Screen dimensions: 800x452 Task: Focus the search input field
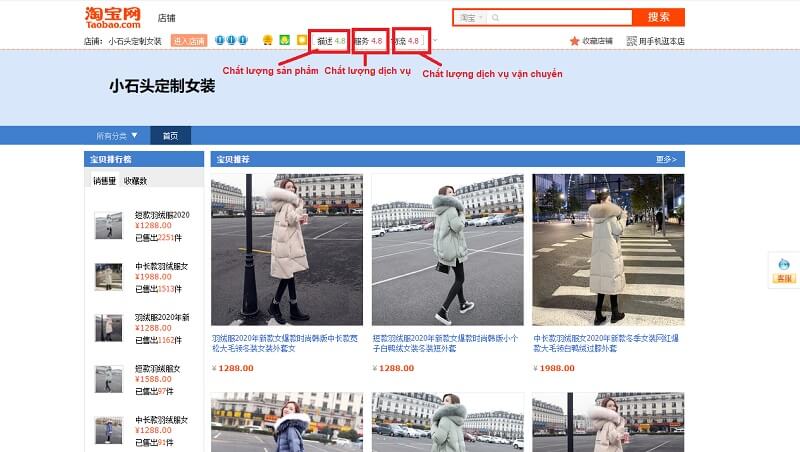pyautogui.click(x=565, y=18)
